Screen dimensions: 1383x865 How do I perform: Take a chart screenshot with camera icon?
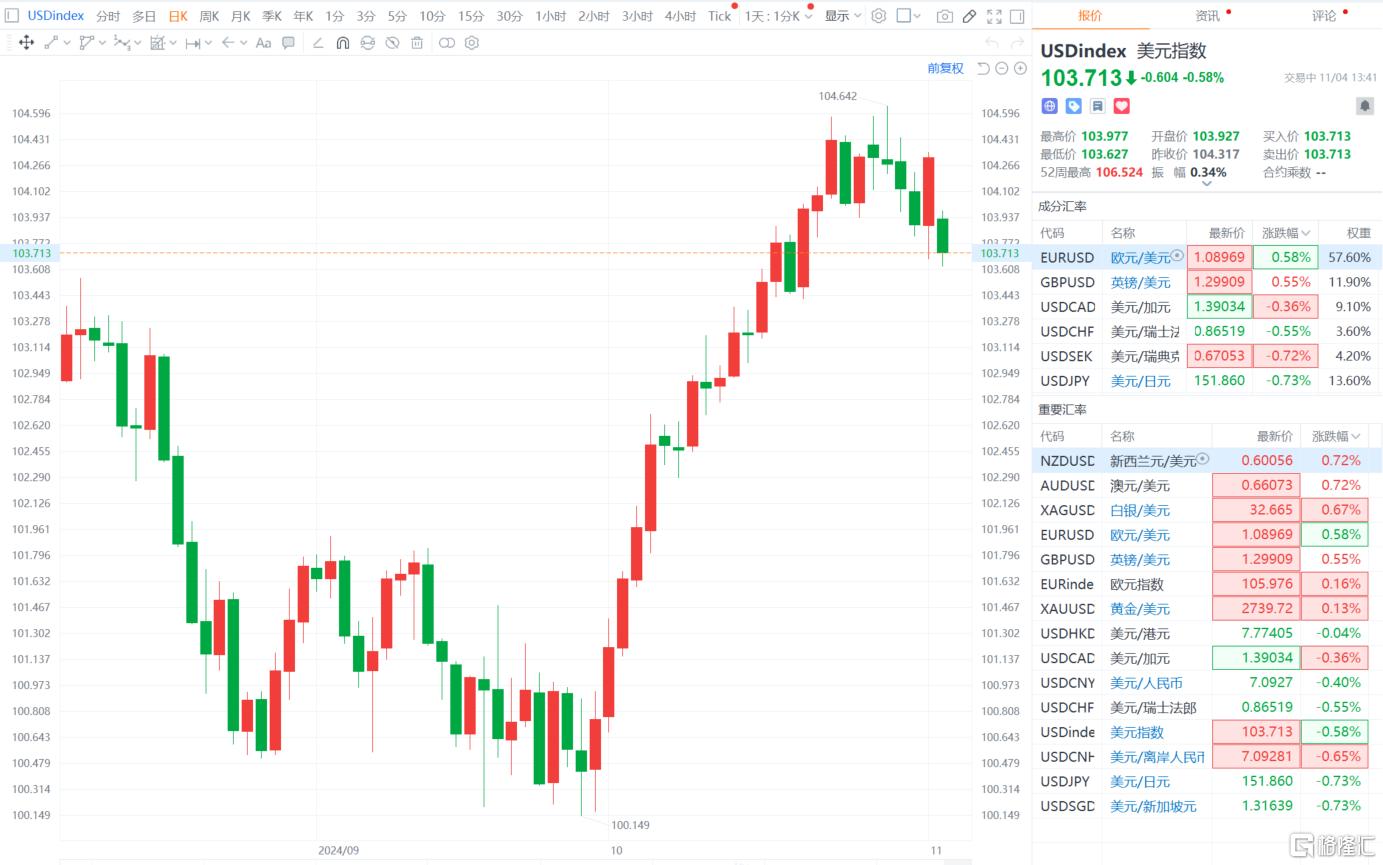(x=945, y=16)
